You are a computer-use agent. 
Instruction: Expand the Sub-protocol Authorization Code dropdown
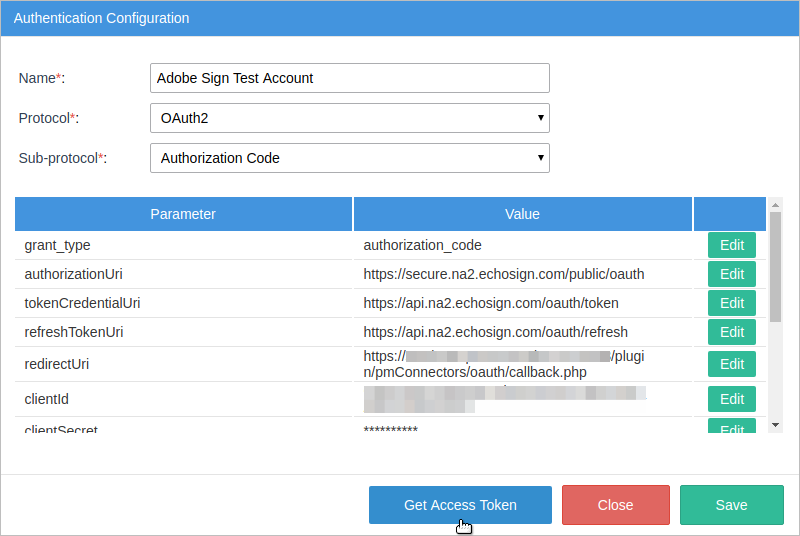[349, 158]
